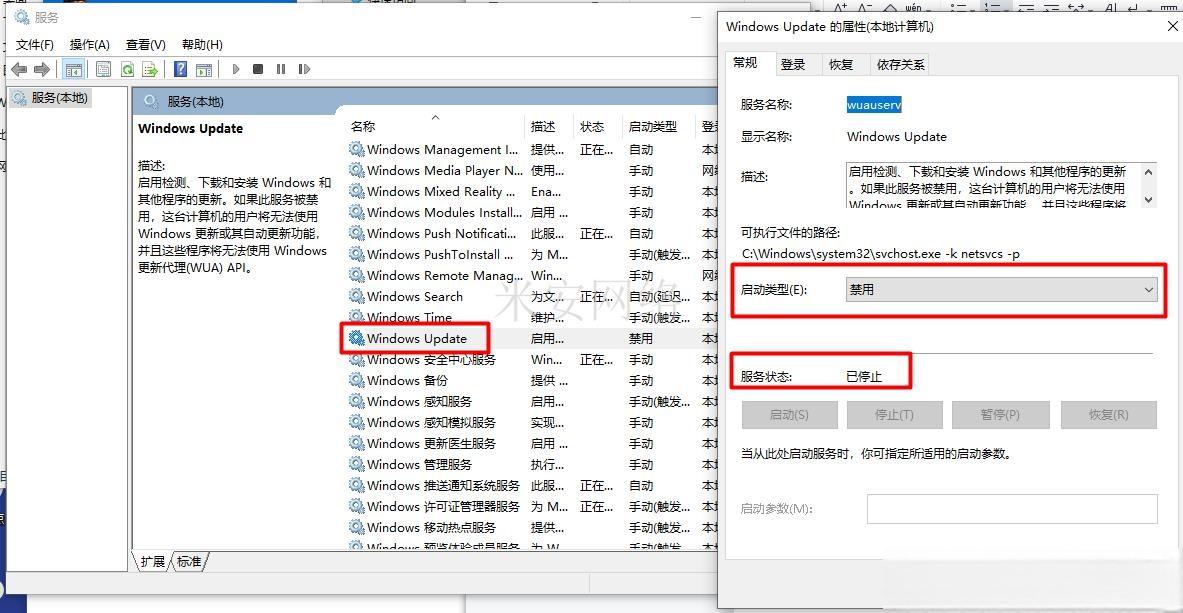The height and width of the screenshot is (613, 1183).
Task: Open Help with the blue question-mark icon
Action: click(180, 69)
